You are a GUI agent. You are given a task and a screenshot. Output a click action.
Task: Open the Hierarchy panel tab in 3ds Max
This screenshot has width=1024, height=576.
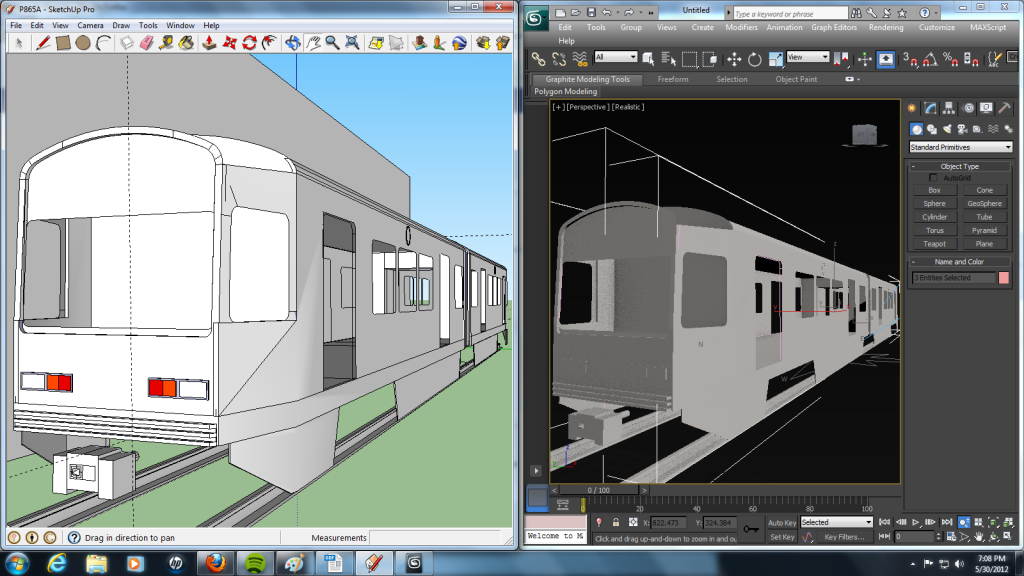[x=949, y=108]
